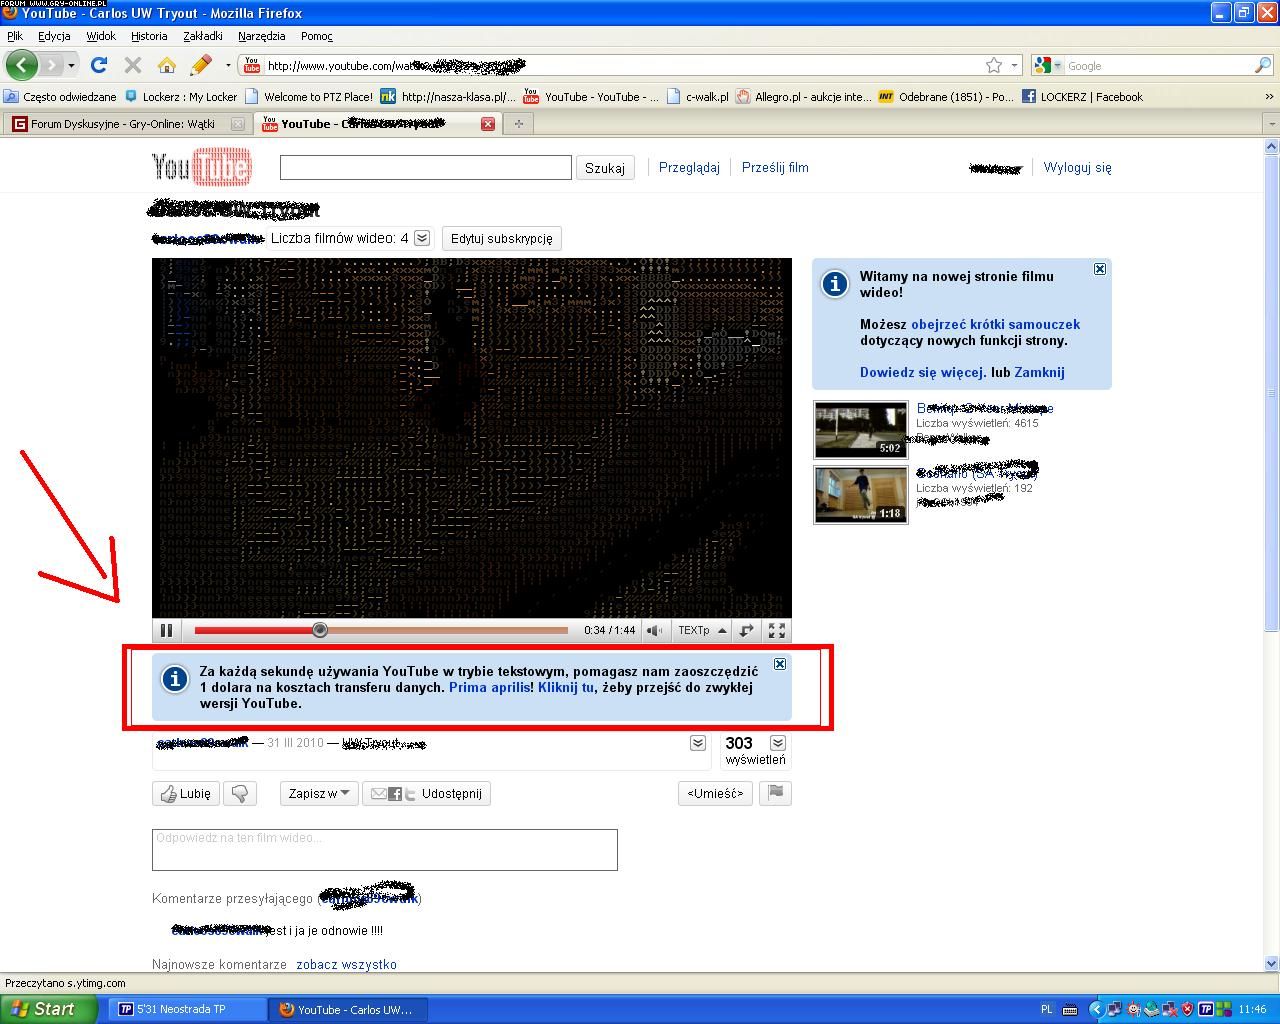The image size is (1280, 1024).
Task: Stop page loading with the X icon
Action: click(x=132, y=65)
